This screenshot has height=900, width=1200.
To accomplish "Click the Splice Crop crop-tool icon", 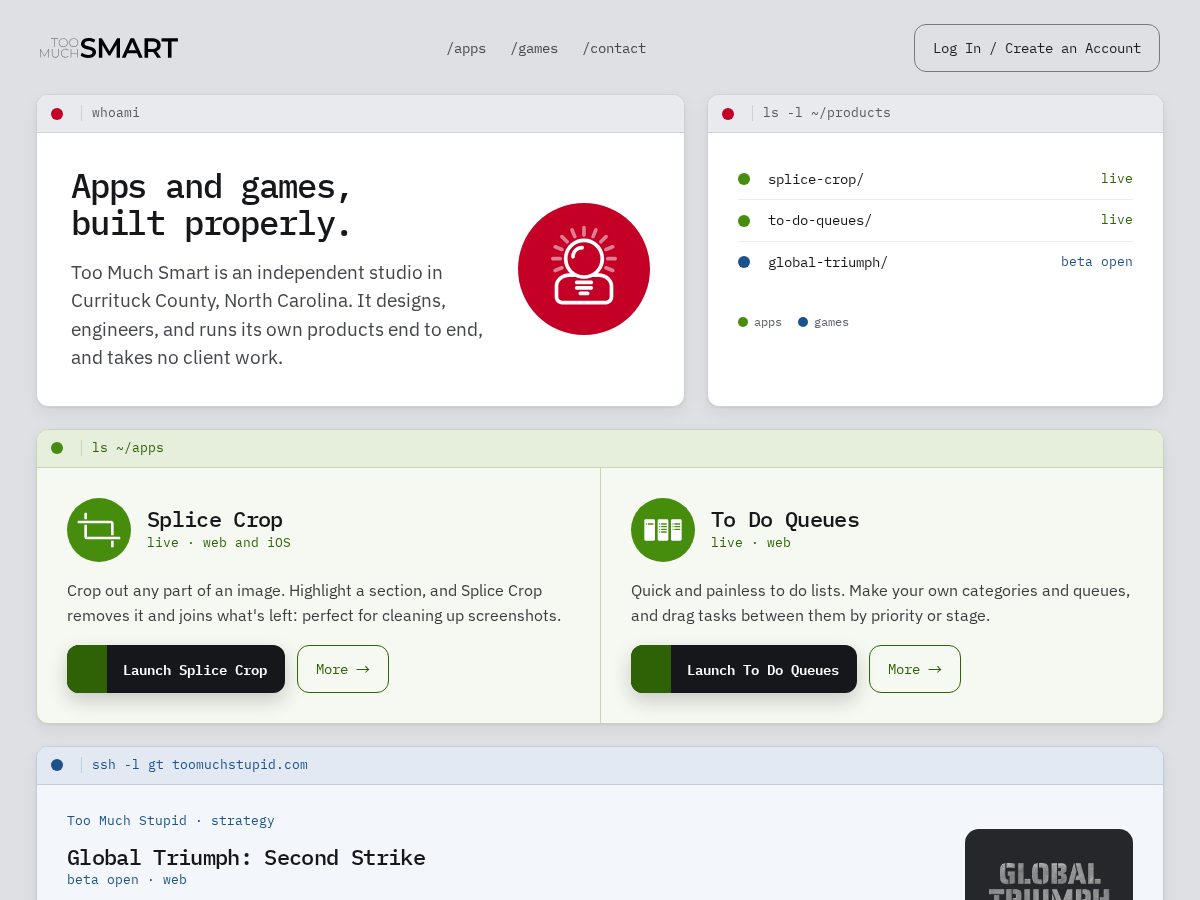I will 99,530.
